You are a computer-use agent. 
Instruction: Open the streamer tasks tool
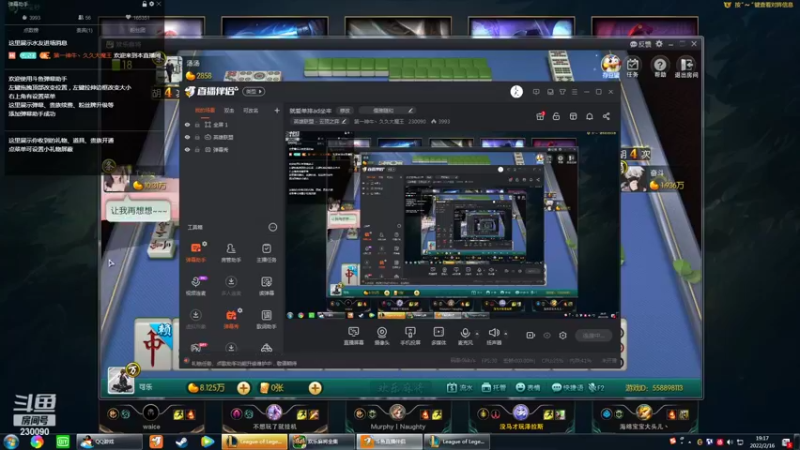pyautogui.click(x=266, y=253)
